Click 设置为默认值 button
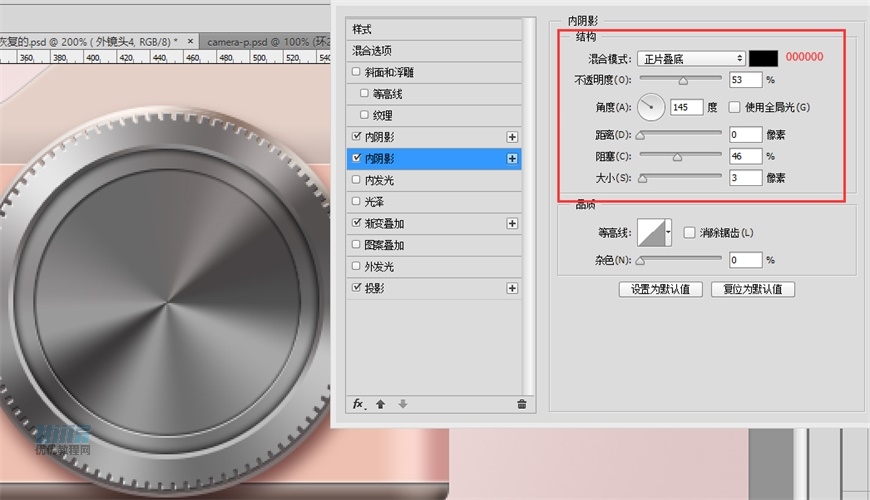This screenshot has width=870, height=500. 660,289
